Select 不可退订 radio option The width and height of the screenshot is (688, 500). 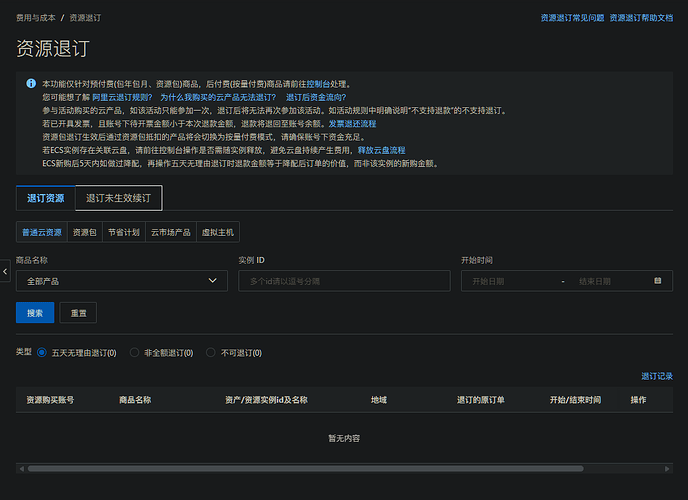coord(211,353)
